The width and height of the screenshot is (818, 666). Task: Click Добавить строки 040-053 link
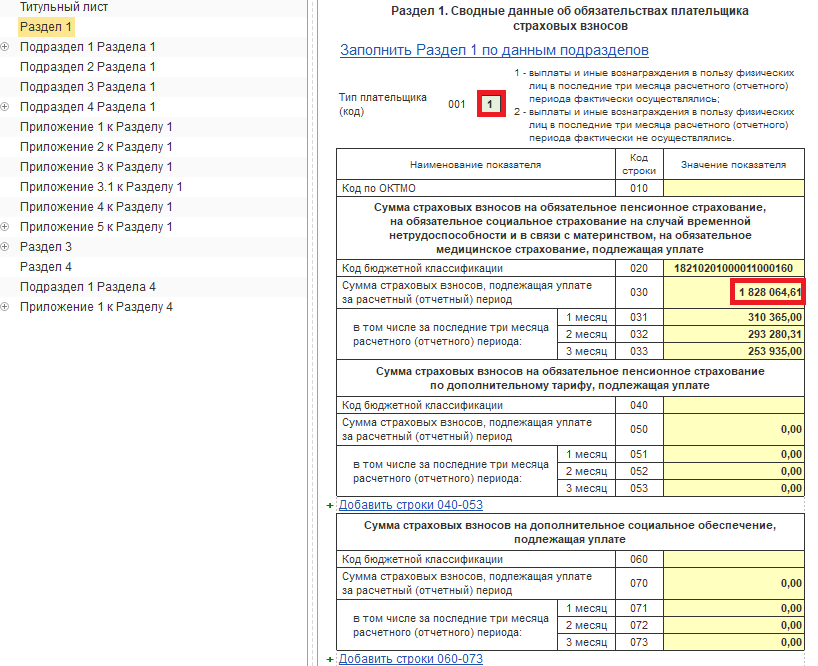click(411, 505)
